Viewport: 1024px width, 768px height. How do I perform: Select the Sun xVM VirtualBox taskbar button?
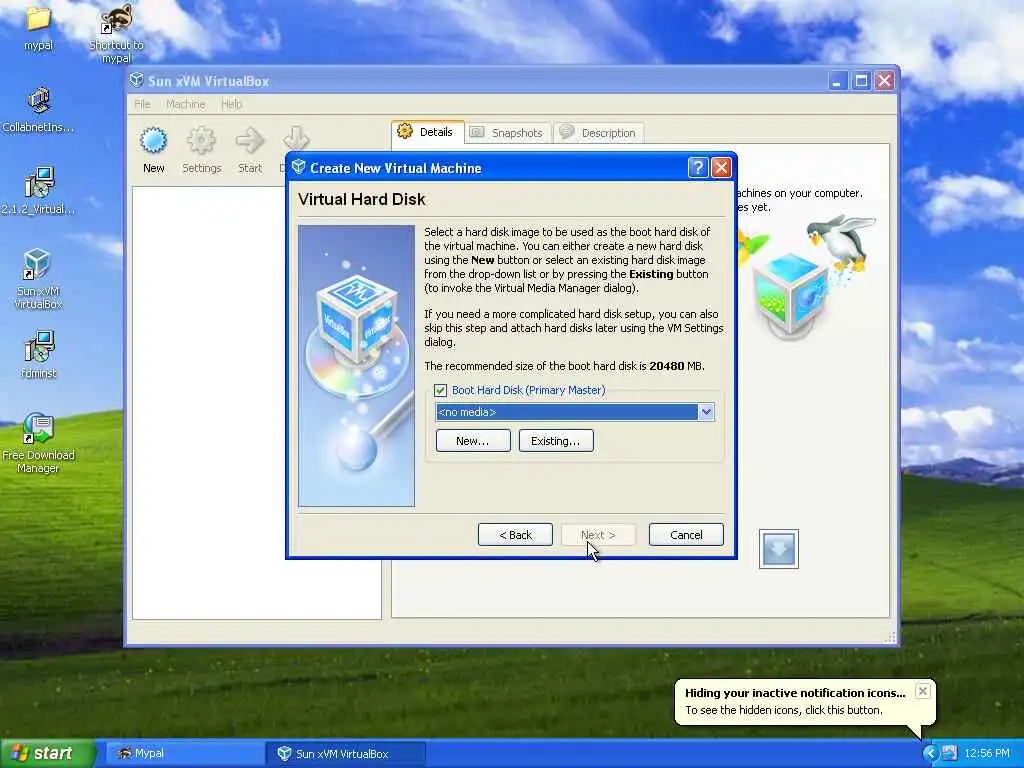click(346, 754)
